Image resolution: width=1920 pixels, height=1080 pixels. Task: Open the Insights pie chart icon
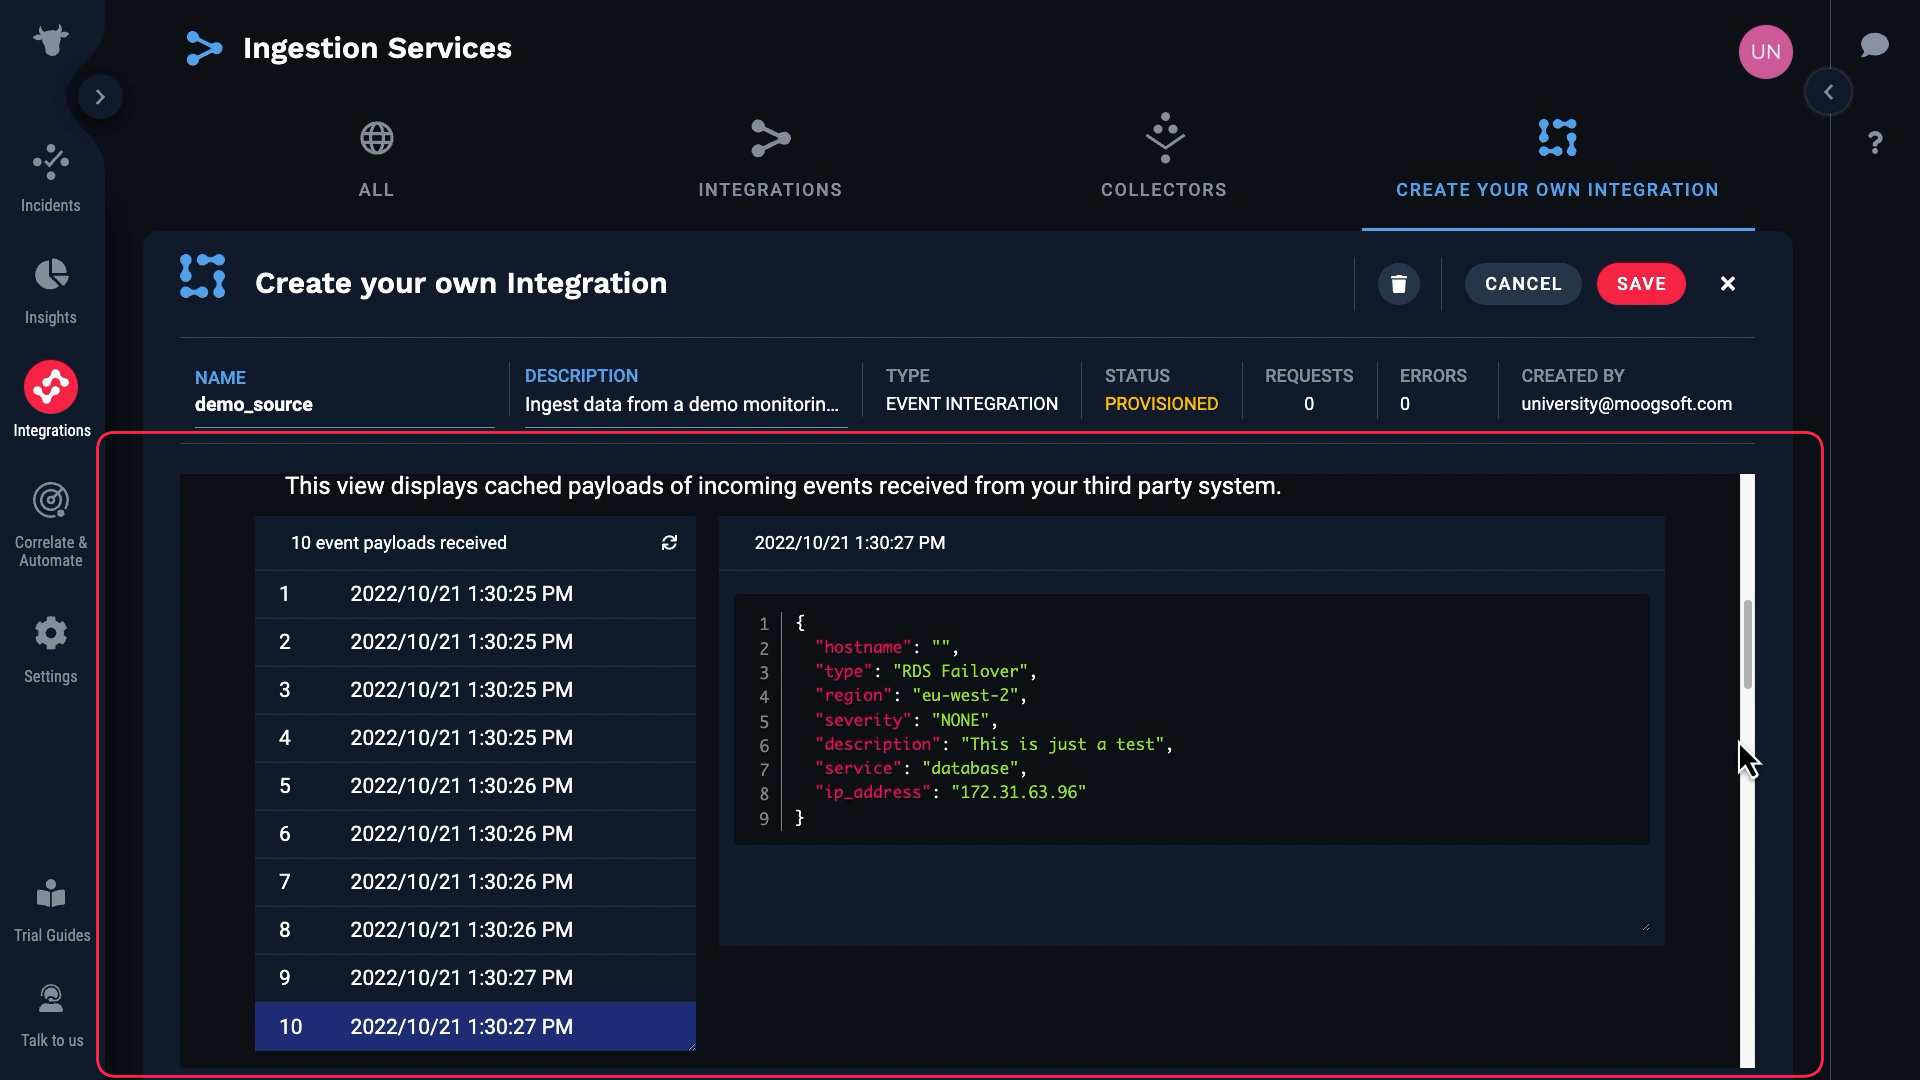(x=50, y=275)
